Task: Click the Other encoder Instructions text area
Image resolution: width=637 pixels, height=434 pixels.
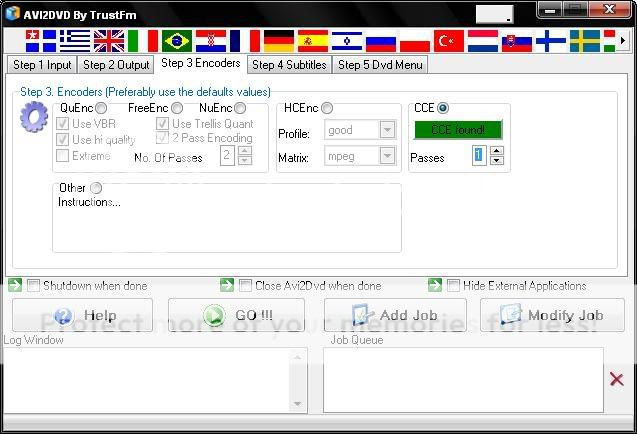Action: pyautogui.click(x=227, y=223)
